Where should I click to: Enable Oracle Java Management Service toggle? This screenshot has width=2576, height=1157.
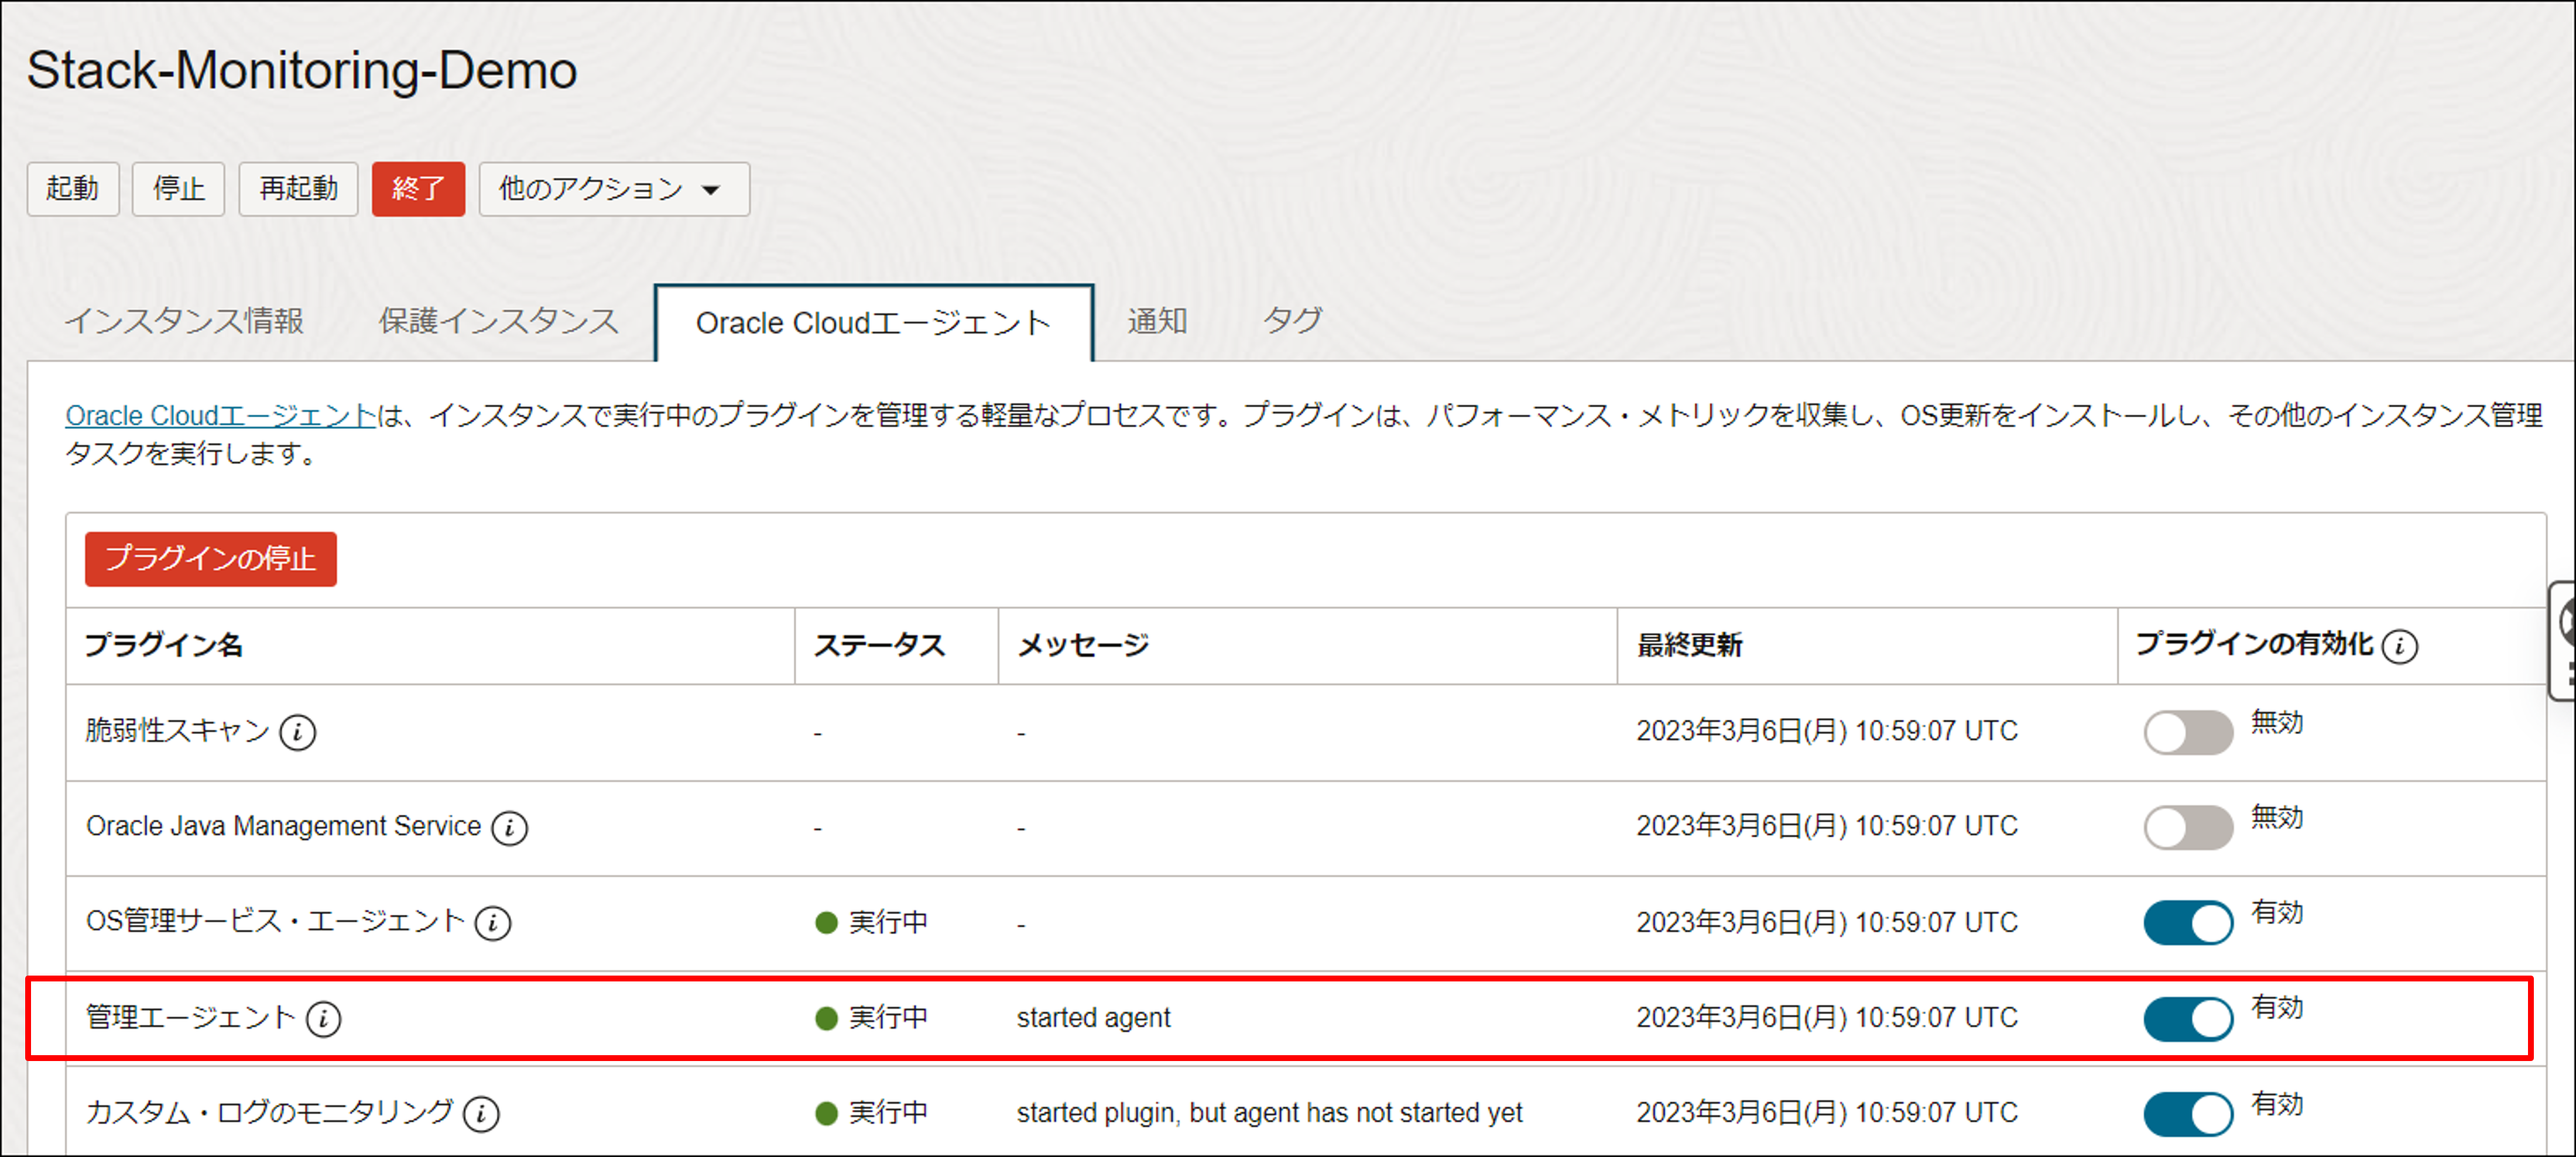coord(2187,828)
